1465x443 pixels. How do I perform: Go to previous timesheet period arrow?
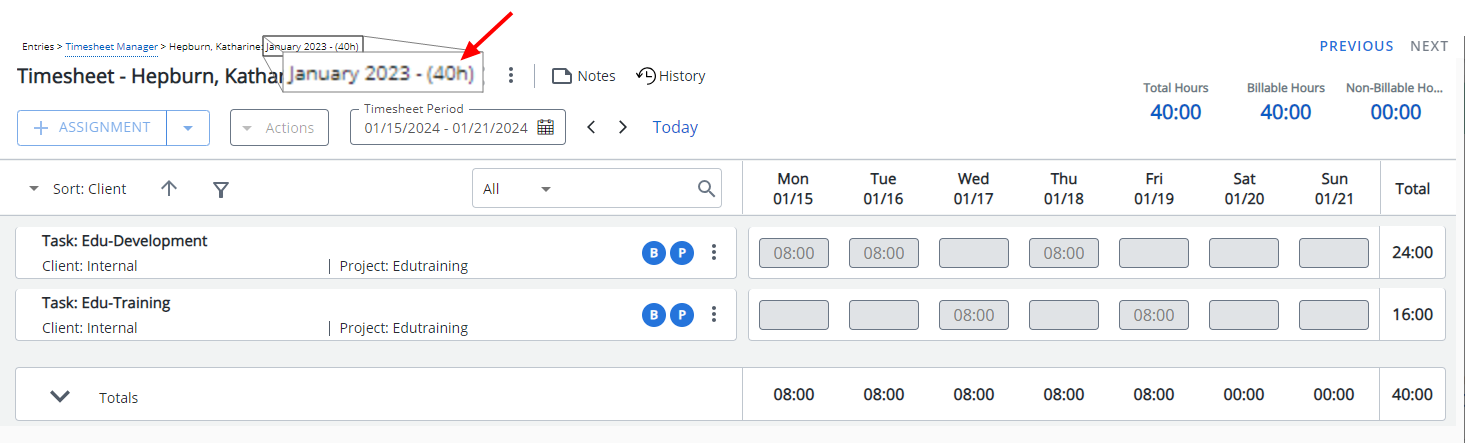(591, 127)
